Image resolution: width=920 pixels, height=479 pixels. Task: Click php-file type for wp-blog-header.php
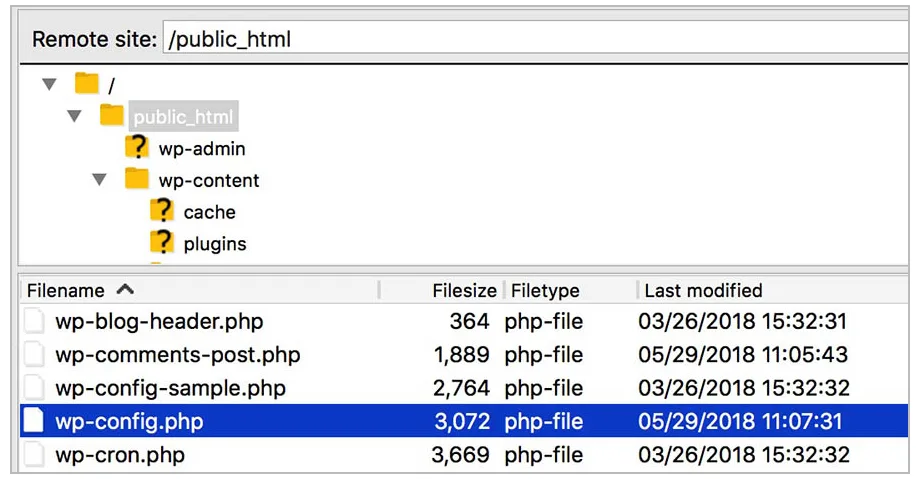[x=544, y=321]
